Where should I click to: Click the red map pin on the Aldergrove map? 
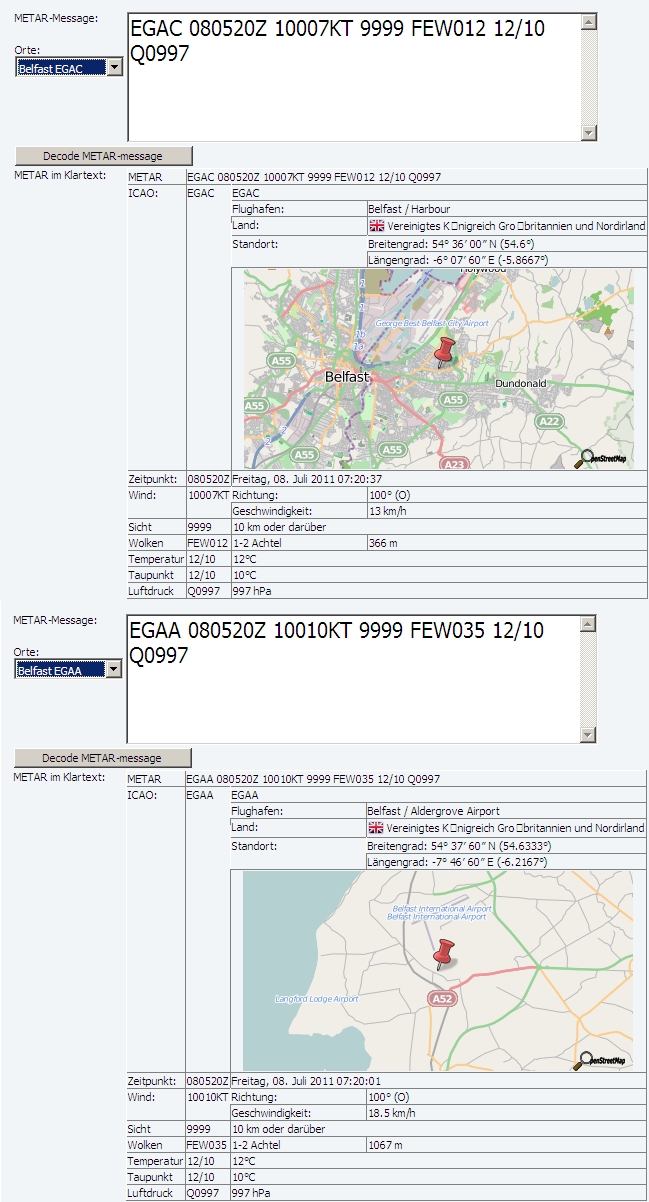pyautogui.click(x=444, y=954)
